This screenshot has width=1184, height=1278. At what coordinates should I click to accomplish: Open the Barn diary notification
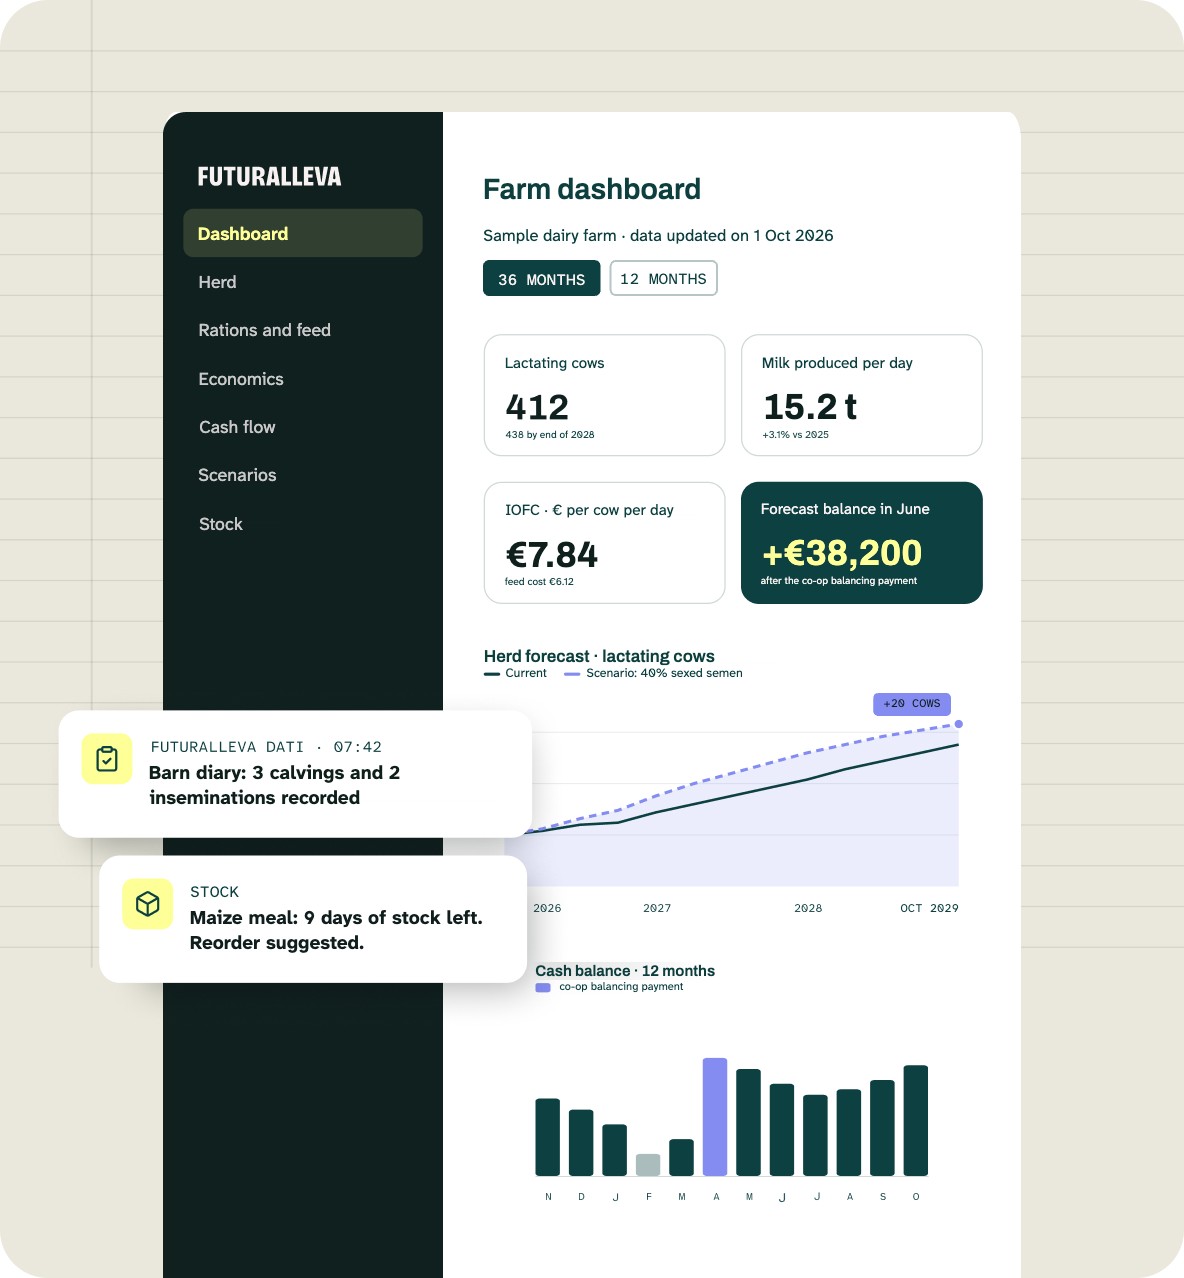295,774
